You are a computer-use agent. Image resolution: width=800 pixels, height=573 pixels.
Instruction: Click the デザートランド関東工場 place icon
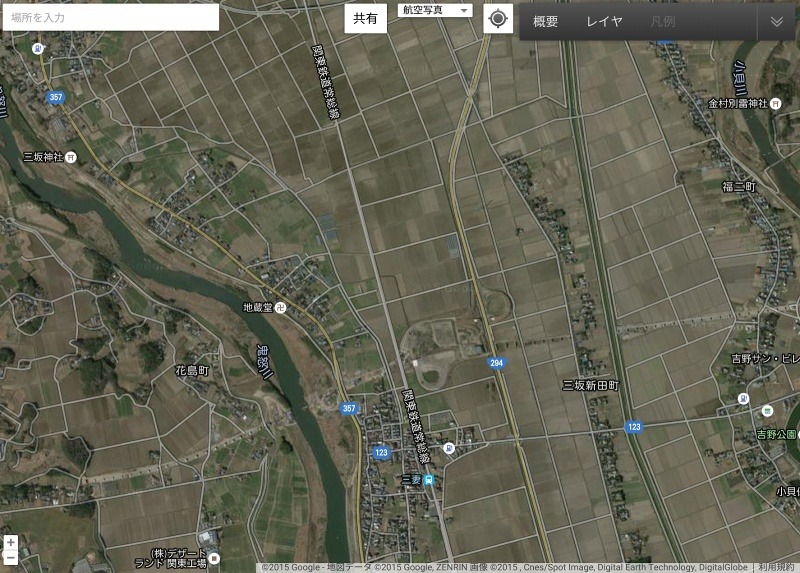pos(215,558)
